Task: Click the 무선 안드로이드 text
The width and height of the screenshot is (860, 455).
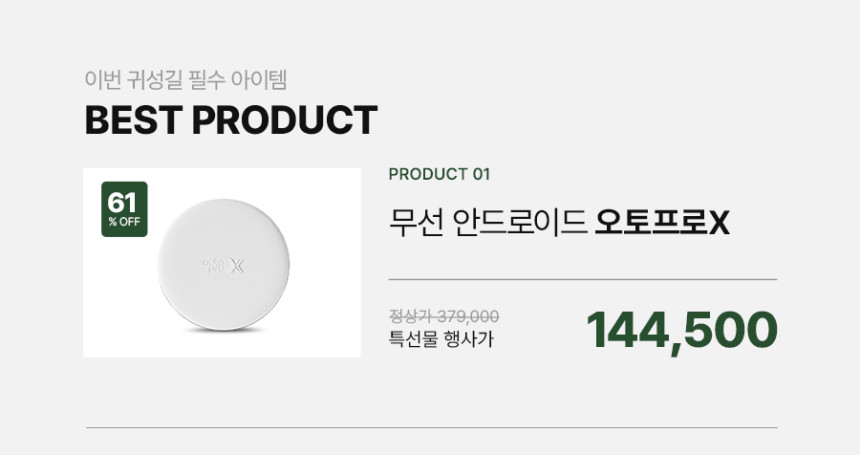Action: click(x=487, y=222)
